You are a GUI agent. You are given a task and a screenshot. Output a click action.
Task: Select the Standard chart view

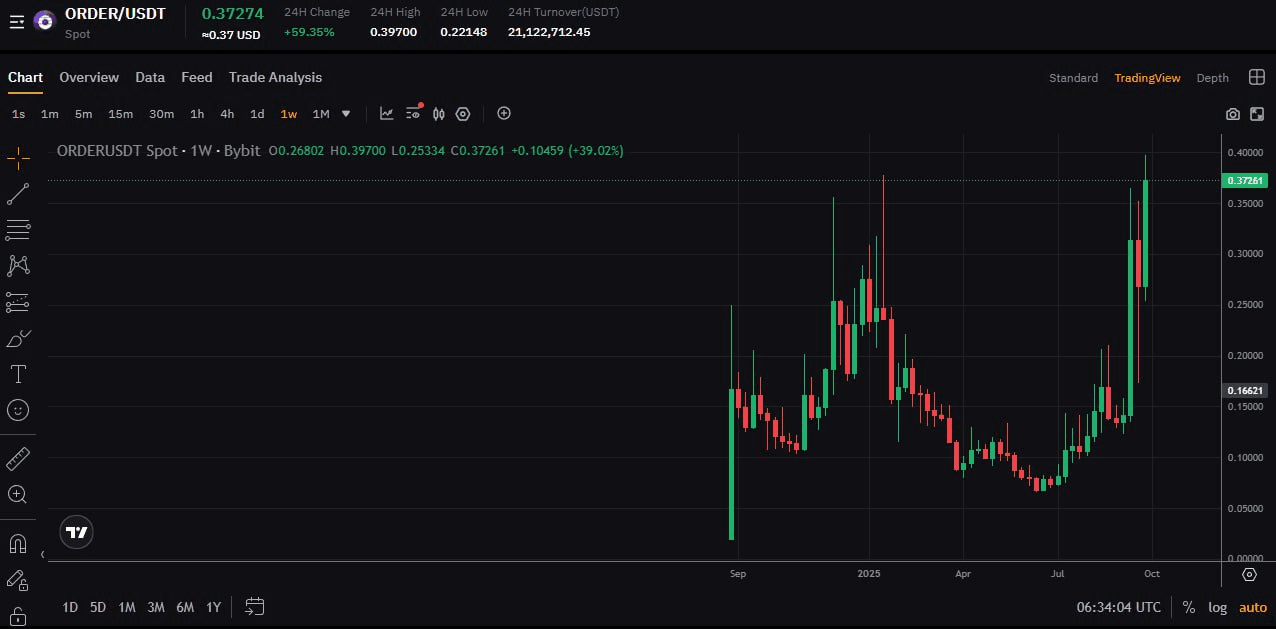tap(1073, 77)
